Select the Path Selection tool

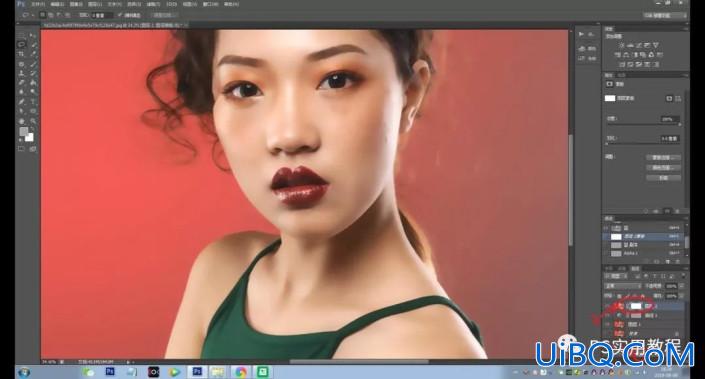tap(21, 111)
